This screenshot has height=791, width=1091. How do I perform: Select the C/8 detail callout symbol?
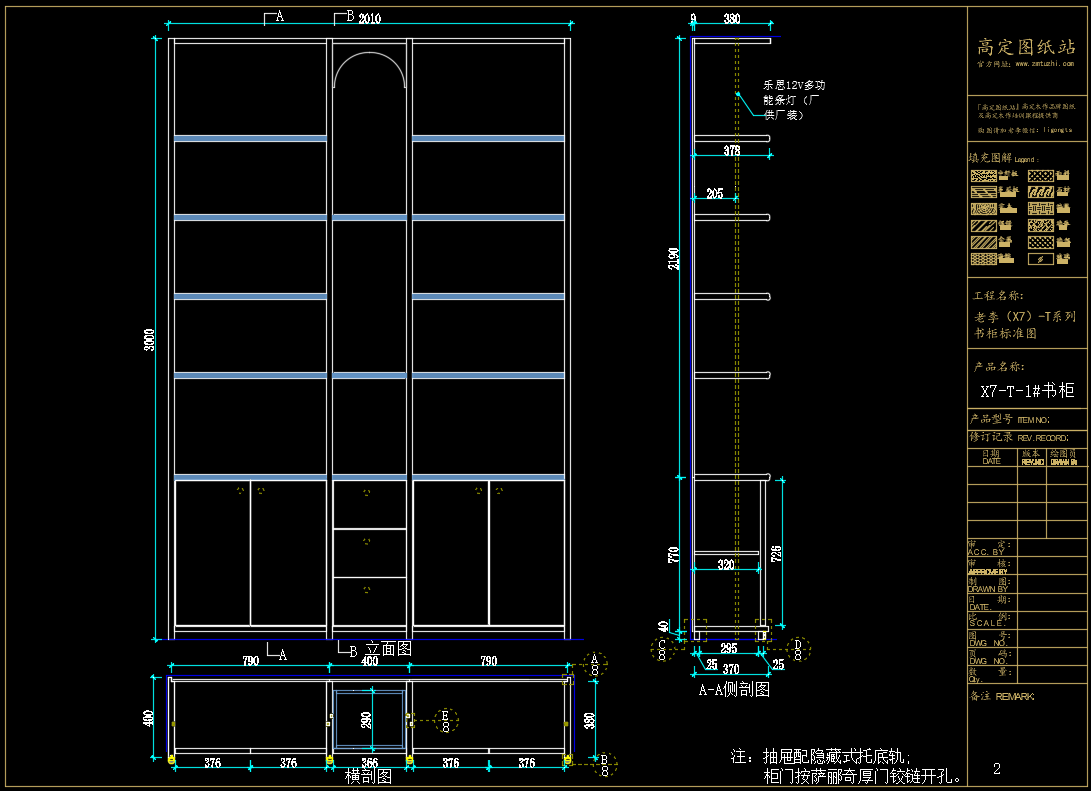661,649
